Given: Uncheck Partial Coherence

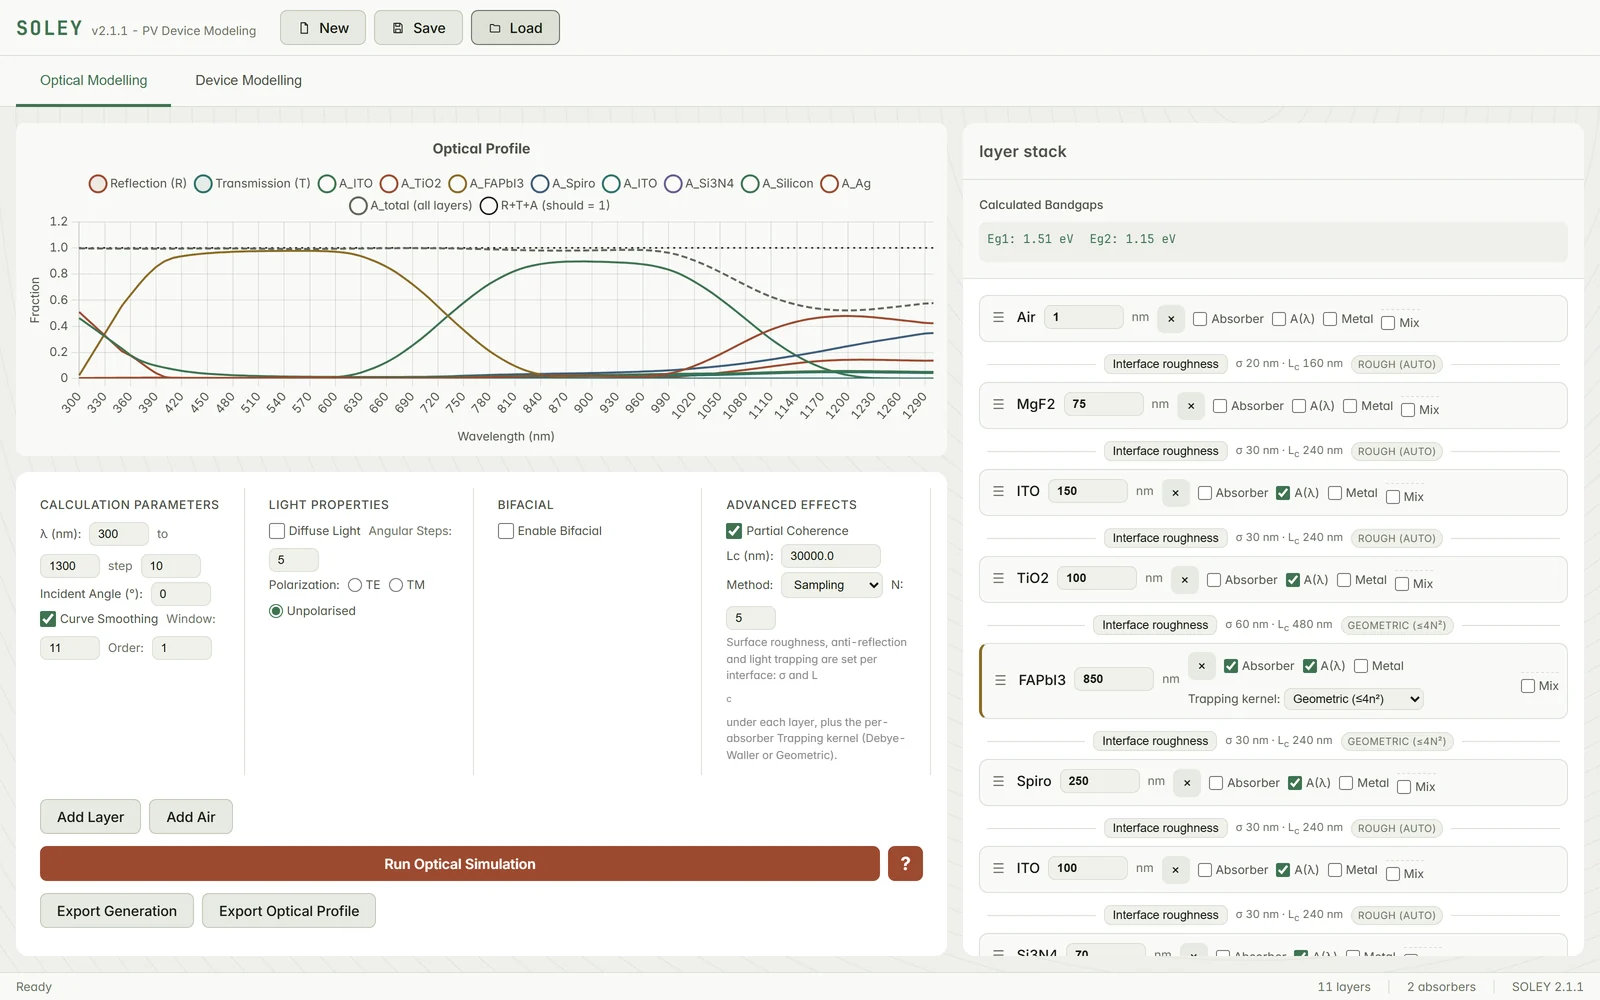Looking at the screenshot, I should pyautogui.click(x=734, y=531).
